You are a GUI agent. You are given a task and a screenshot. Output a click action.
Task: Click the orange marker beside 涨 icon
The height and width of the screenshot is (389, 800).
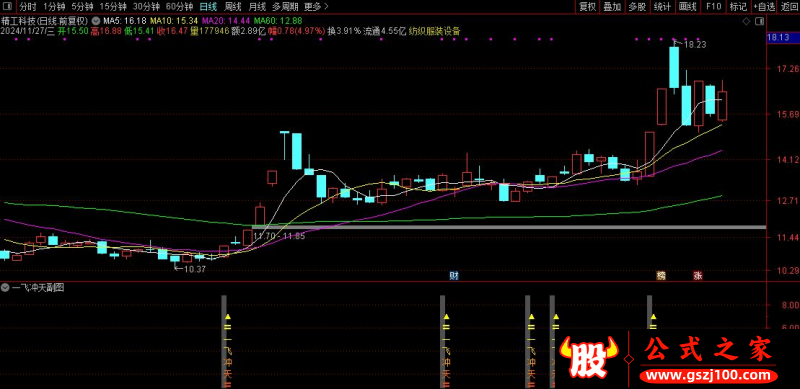click(661, 276)
